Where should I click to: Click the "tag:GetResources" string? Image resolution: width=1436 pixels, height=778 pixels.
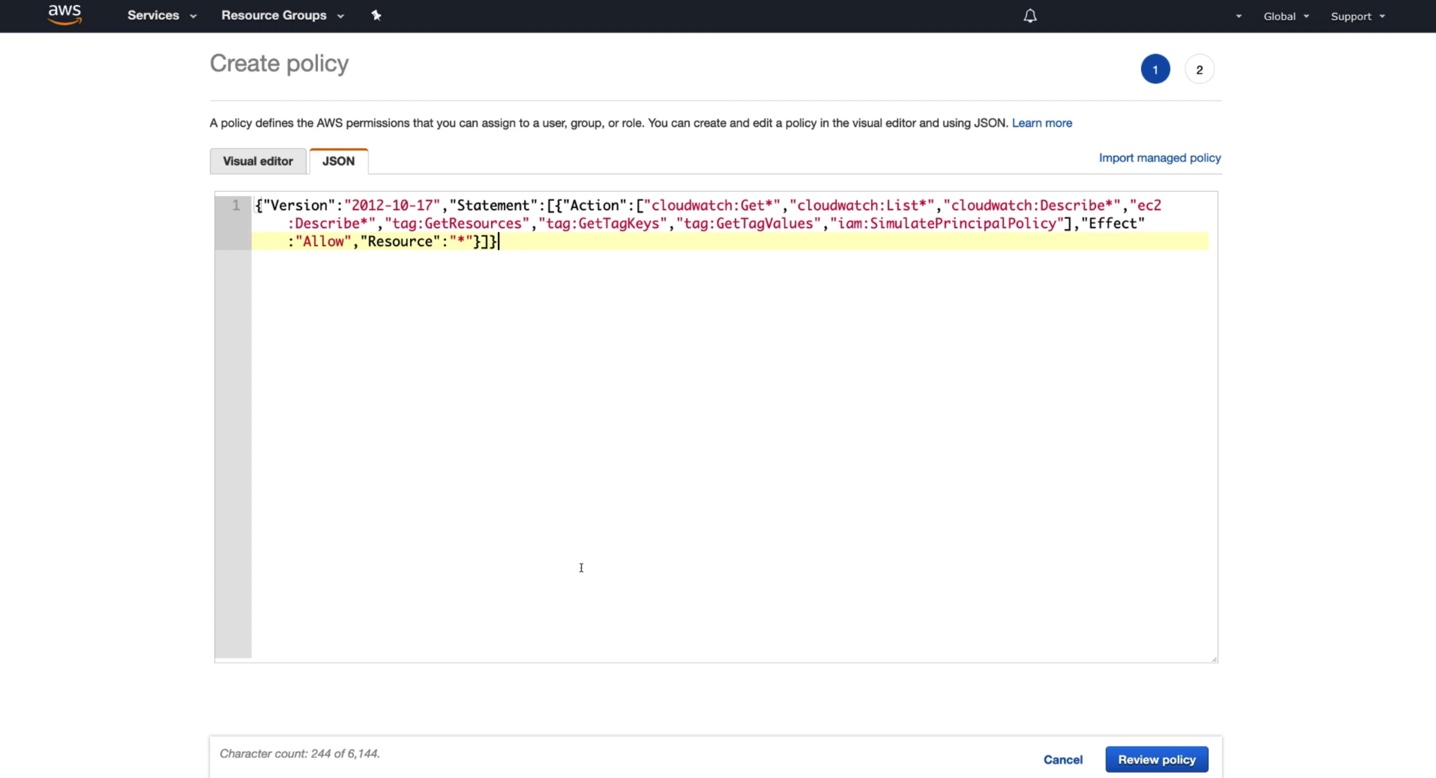(458, 223)
